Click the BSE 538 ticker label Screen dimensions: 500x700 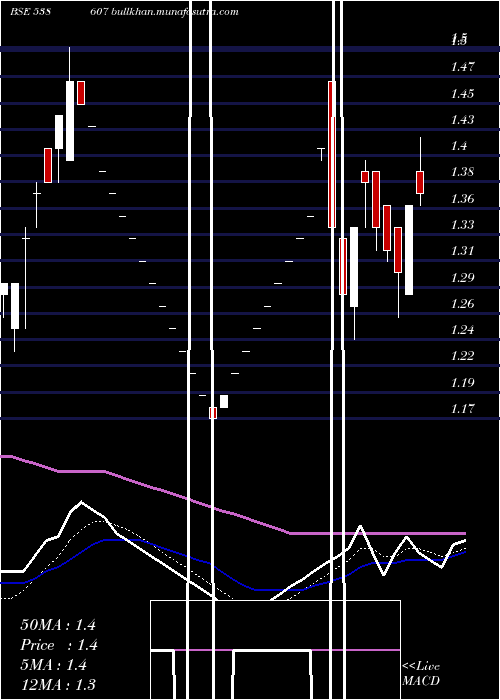[x=30, y=12]
